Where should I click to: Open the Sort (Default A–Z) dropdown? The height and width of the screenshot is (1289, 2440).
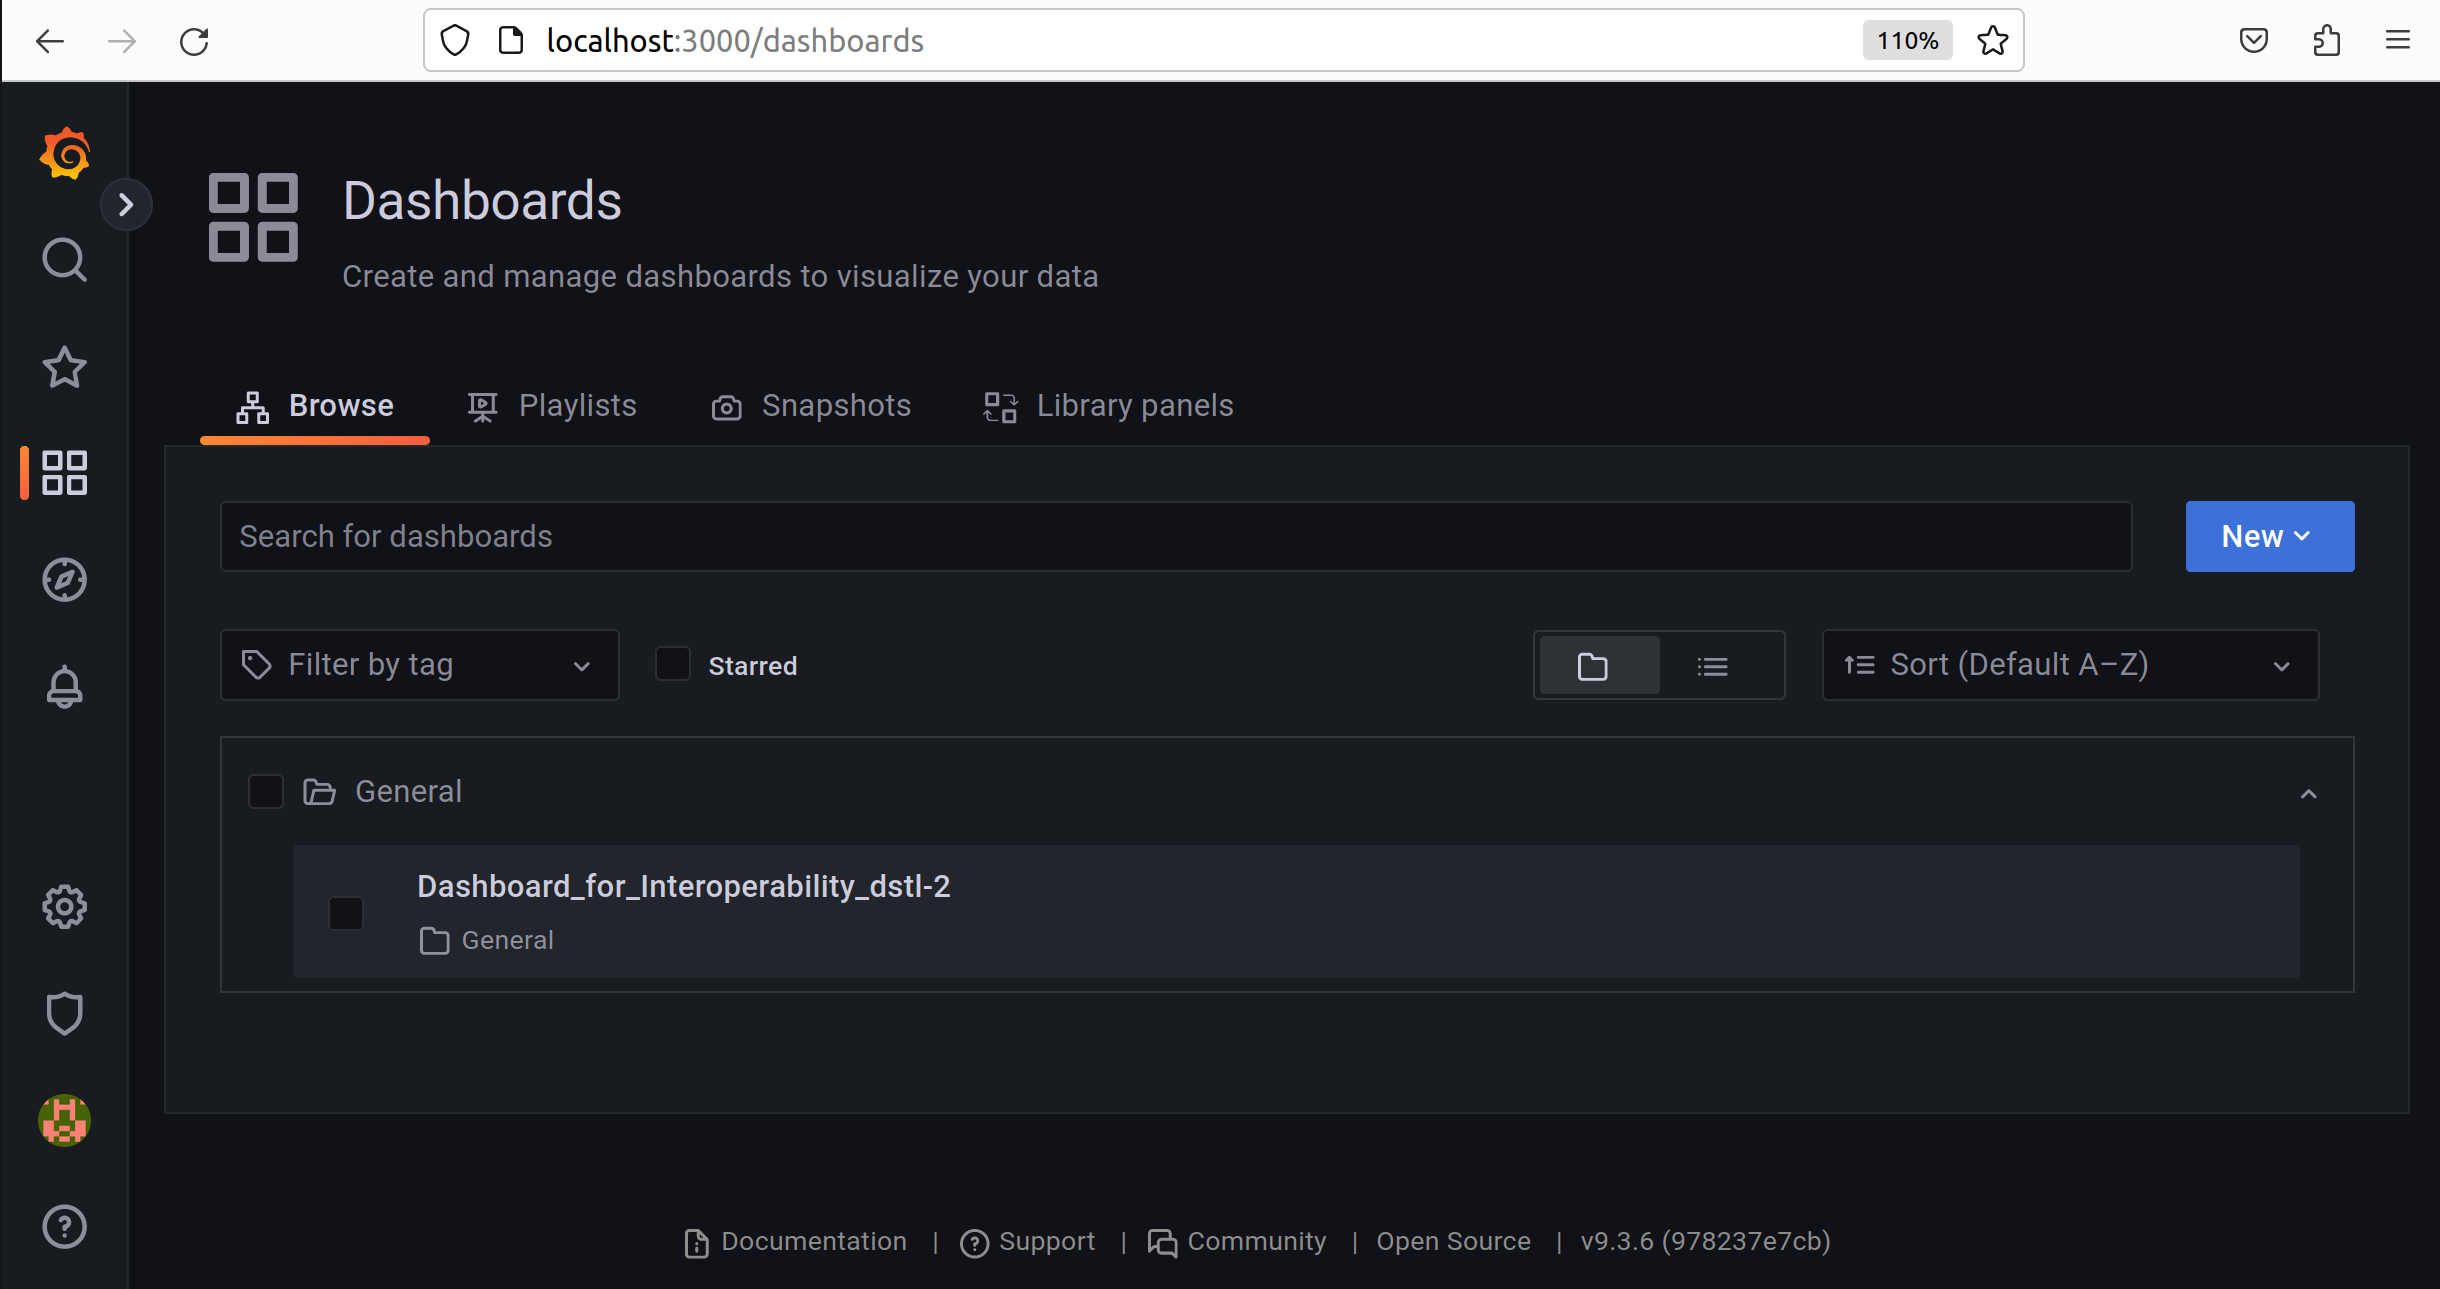tap(2069, 665)
